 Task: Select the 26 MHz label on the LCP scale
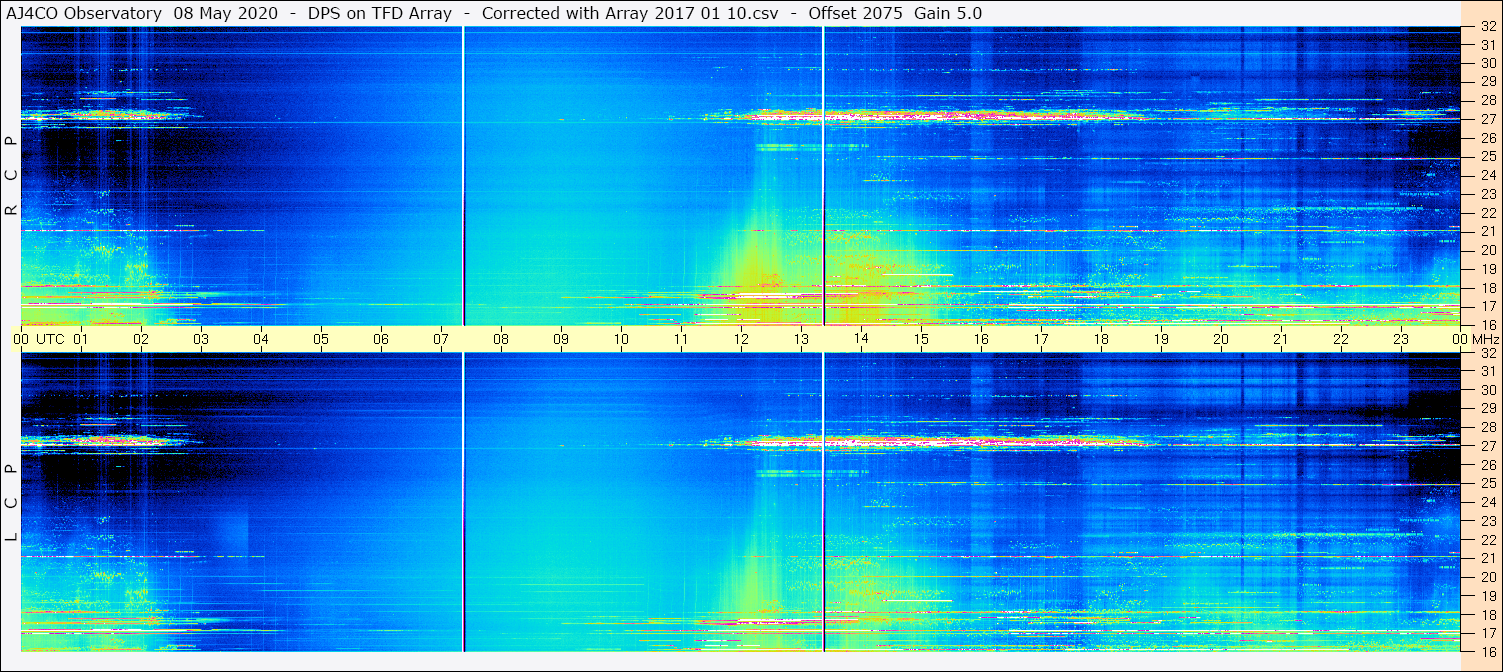1487,465
